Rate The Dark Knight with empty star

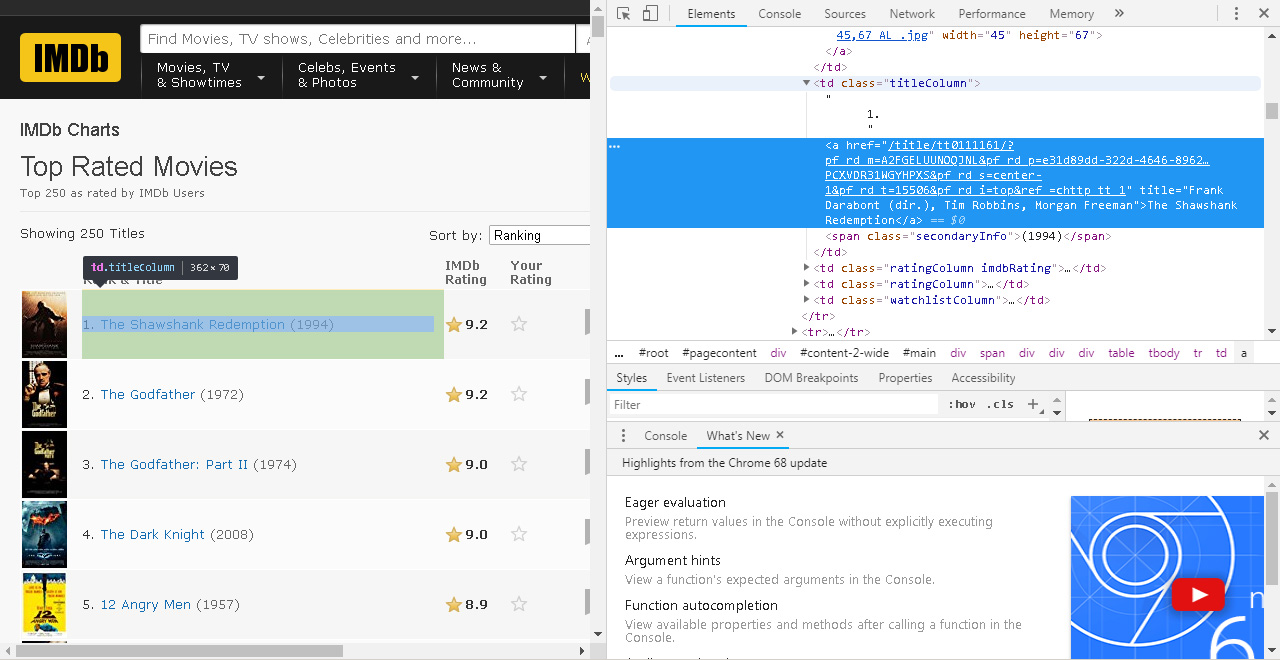point(519,534)
